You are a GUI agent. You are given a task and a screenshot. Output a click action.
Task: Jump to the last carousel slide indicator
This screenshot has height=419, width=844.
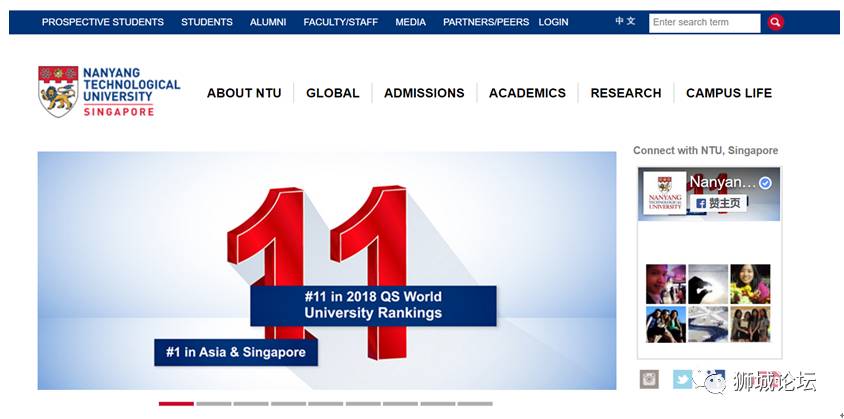coord(474,404)
